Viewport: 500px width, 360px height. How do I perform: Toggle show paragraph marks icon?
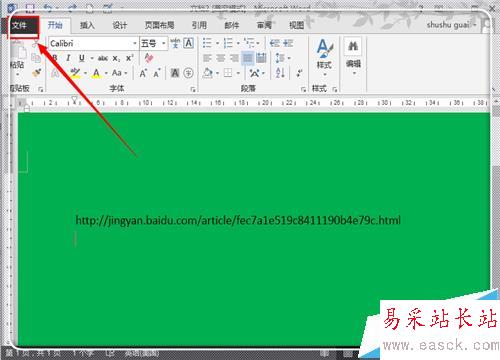point(300,73)
